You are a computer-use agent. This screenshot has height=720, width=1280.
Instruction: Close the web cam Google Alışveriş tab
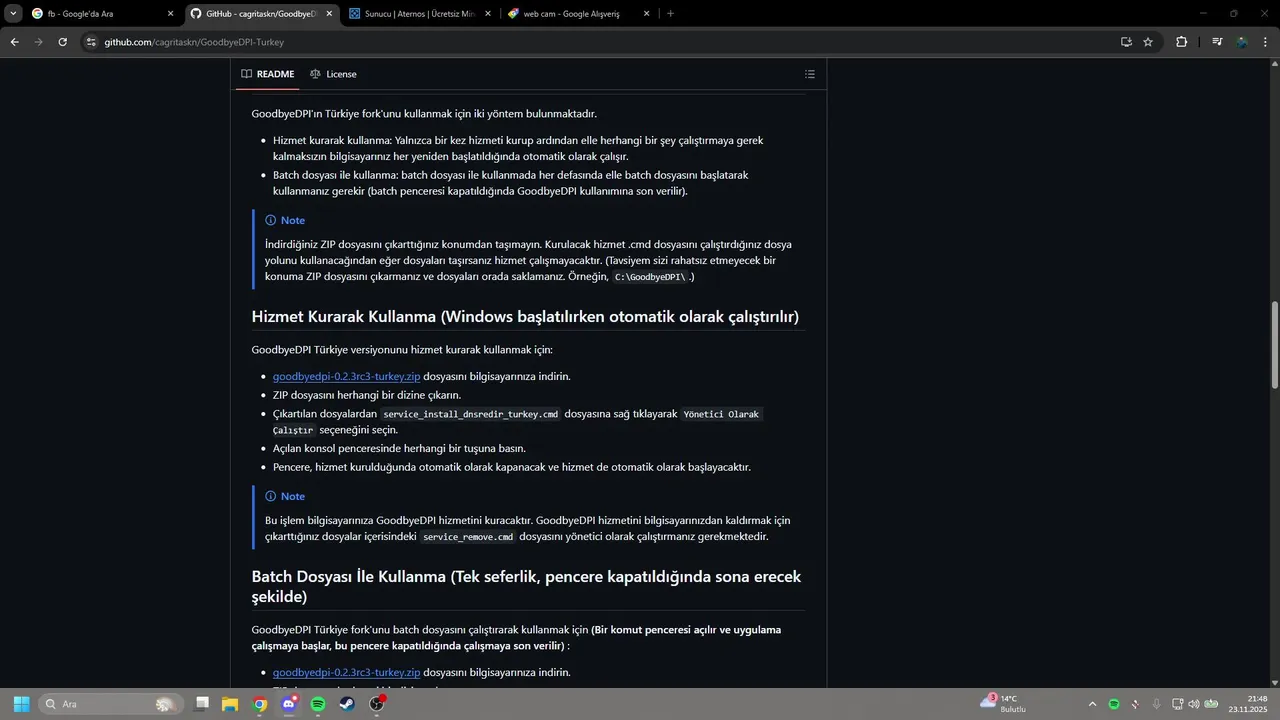pos(646,14)
